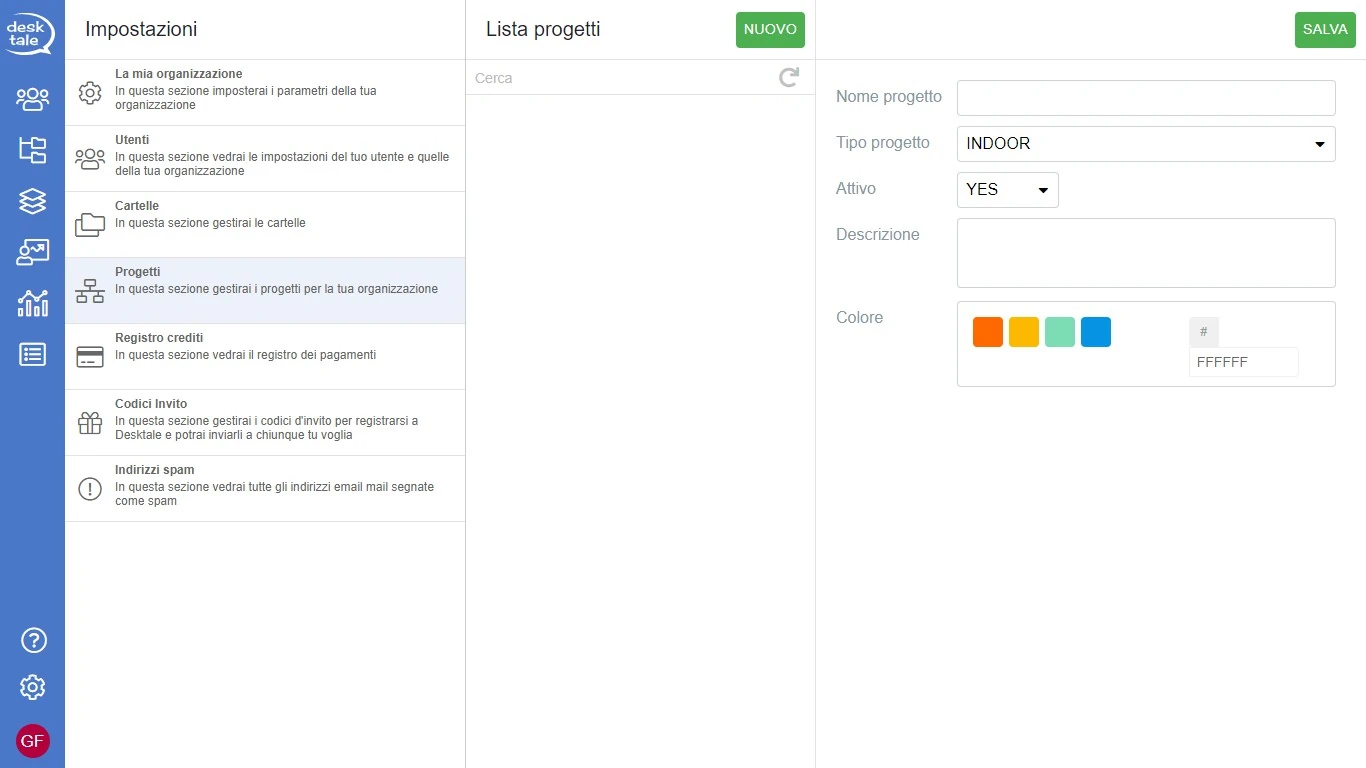1366x768 pixels.
Task: Click the credit card icon beside Registro crediti
Action: 90,357
